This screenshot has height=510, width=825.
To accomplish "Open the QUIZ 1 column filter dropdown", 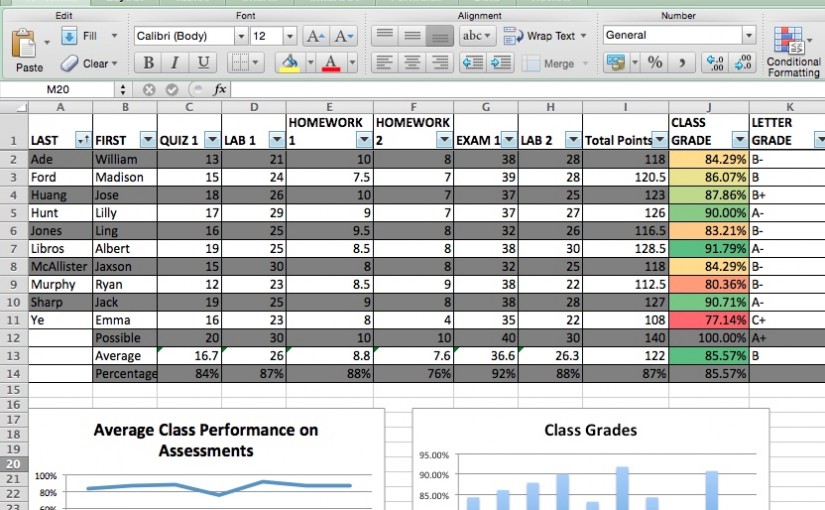I will [x=211, y=140].
